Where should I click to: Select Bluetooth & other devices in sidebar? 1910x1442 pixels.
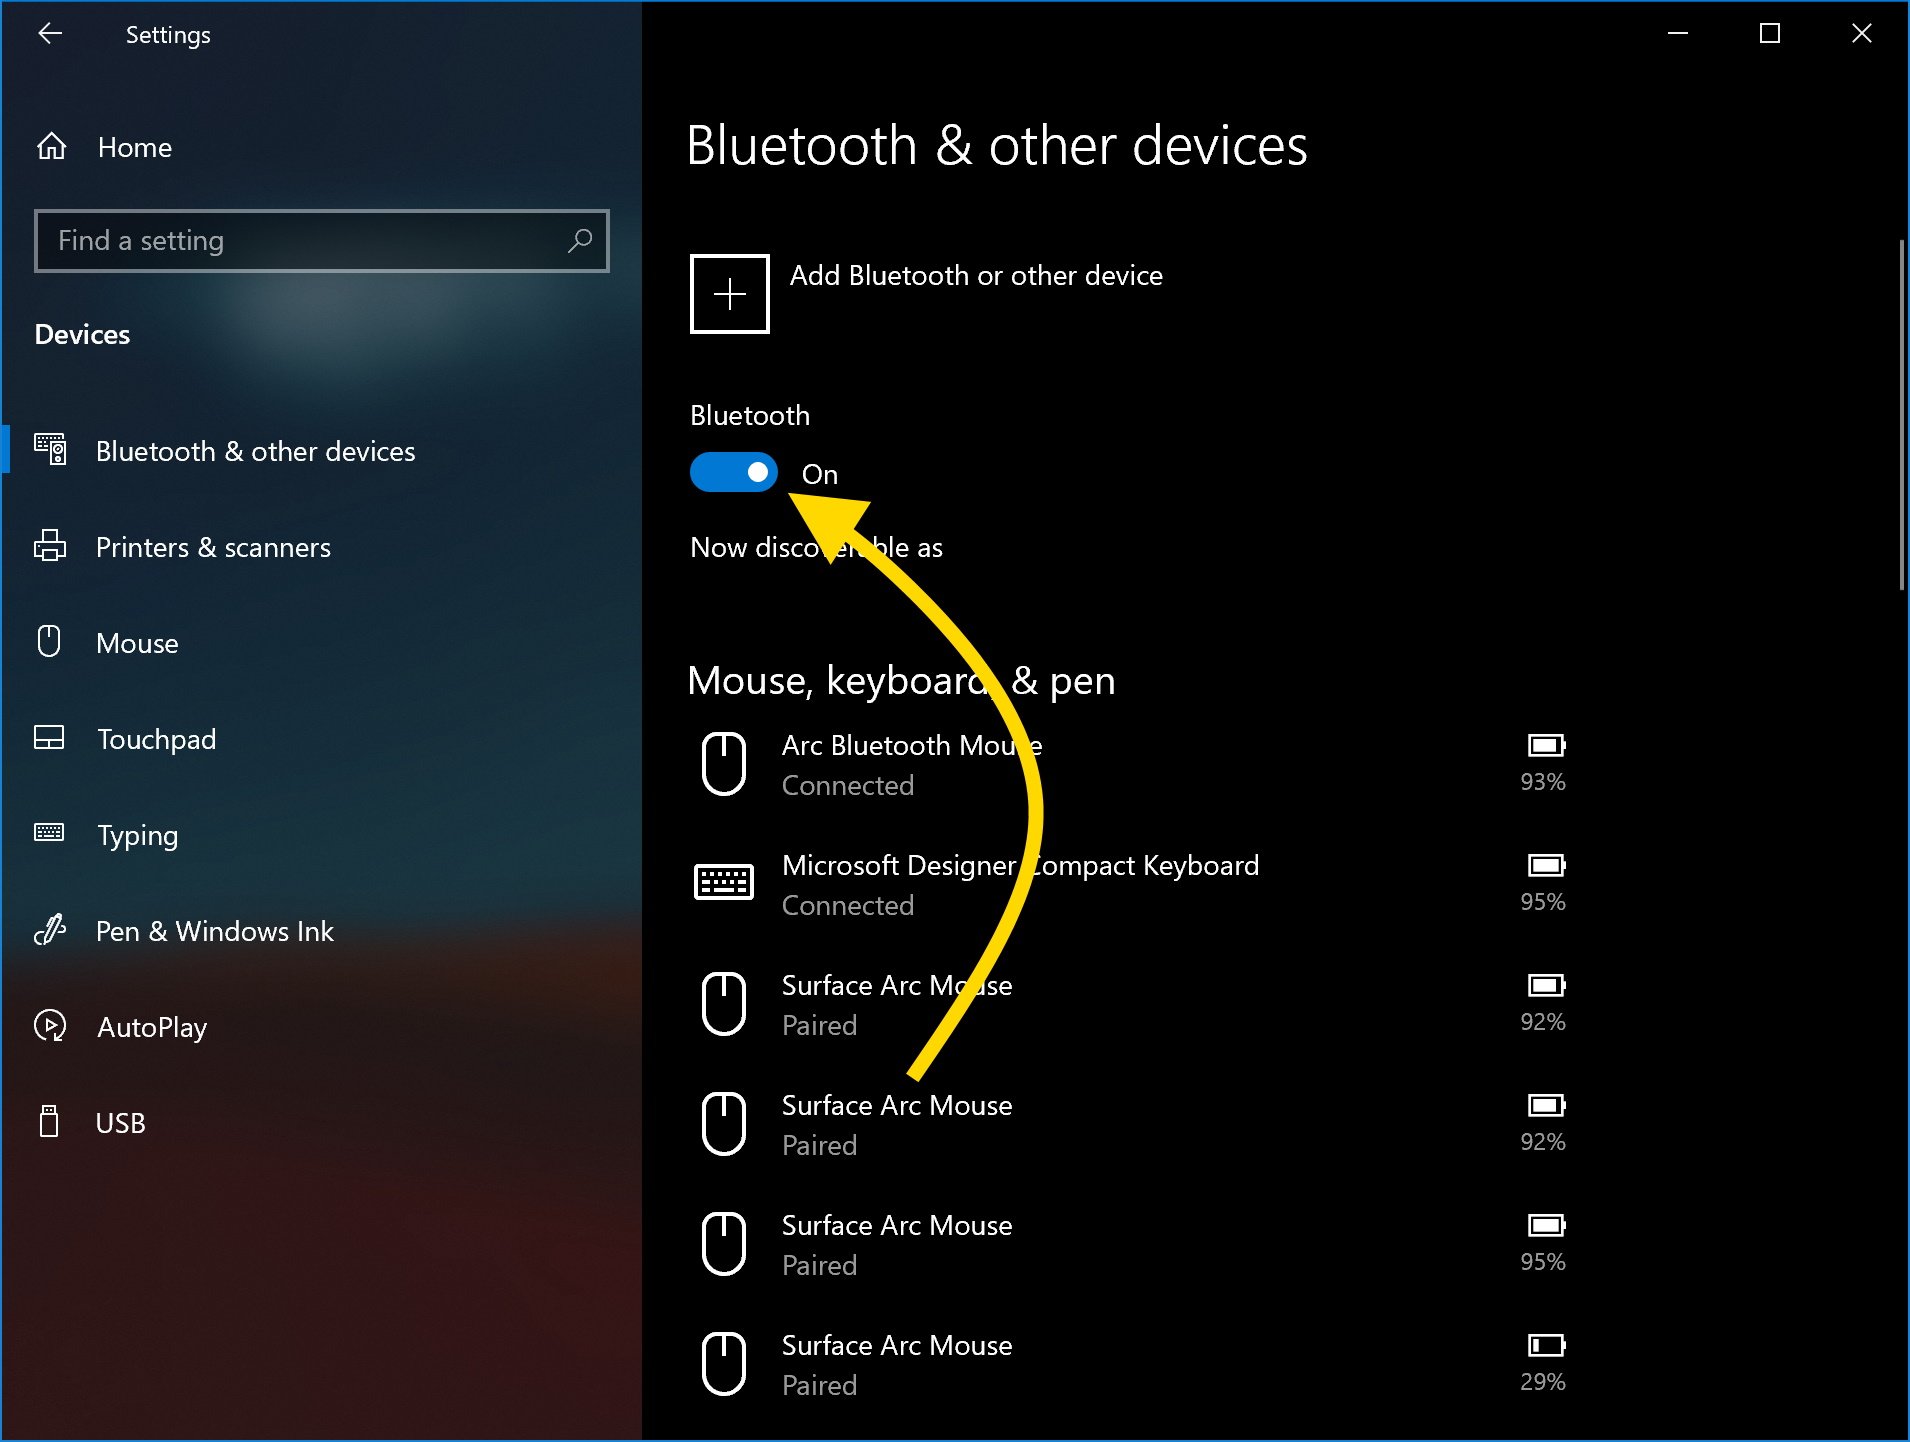tap(255, 451)
